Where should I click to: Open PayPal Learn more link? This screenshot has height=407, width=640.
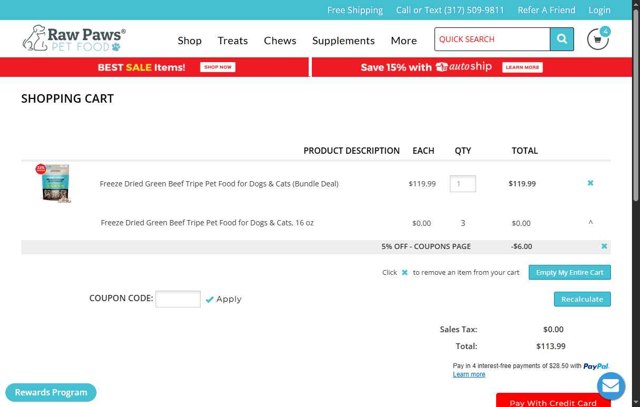469,374
